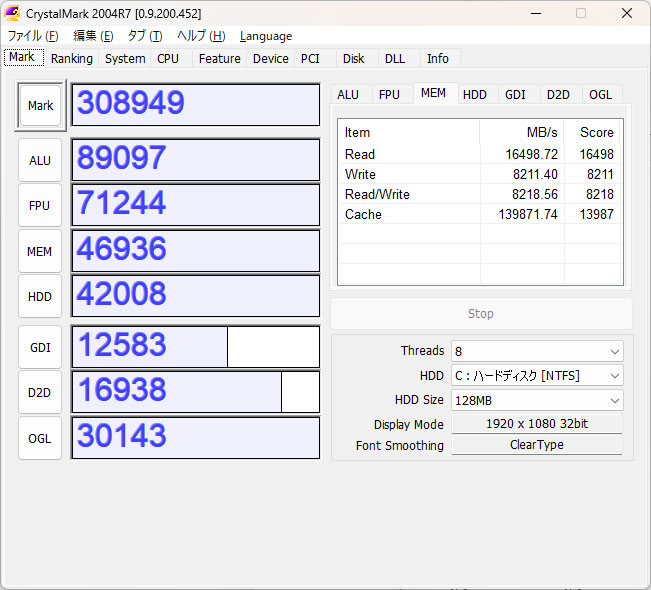
Task: Open the ファイル (F) menu
Action: [x=33, y=36]
